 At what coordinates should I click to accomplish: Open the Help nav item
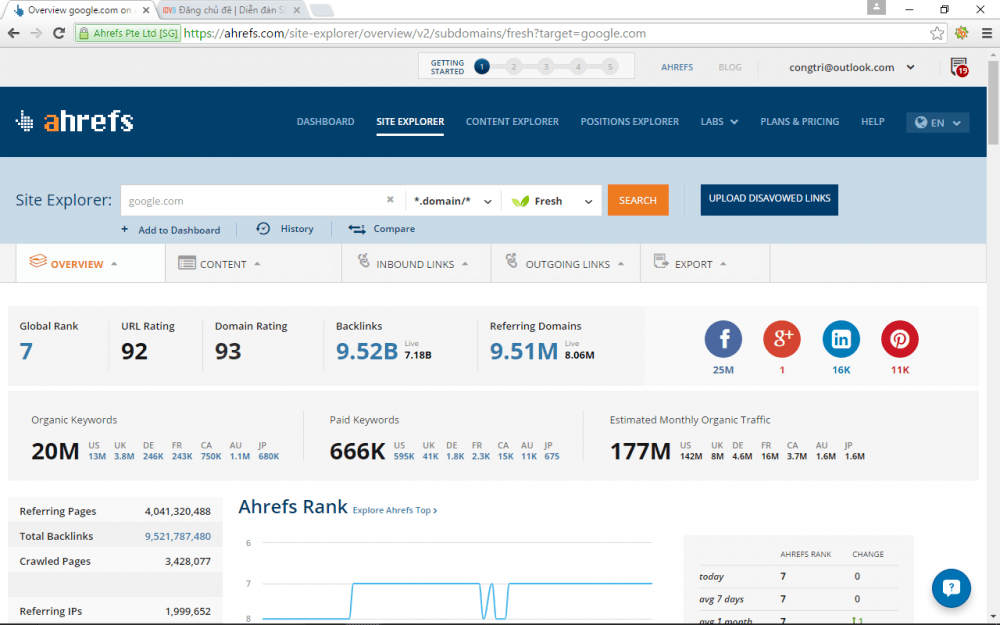(872, 121)
